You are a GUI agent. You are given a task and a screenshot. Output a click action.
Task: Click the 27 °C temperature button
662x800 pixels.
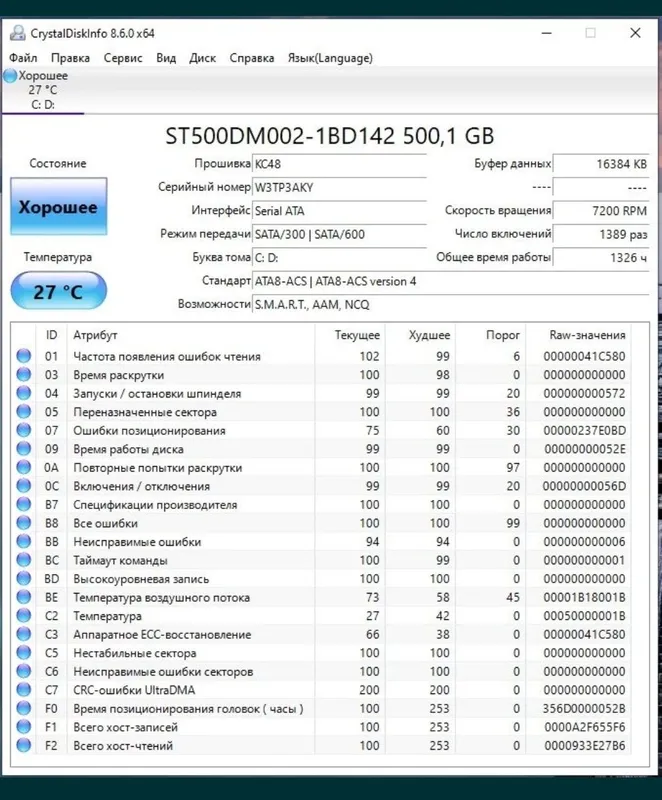coord(59,291)
